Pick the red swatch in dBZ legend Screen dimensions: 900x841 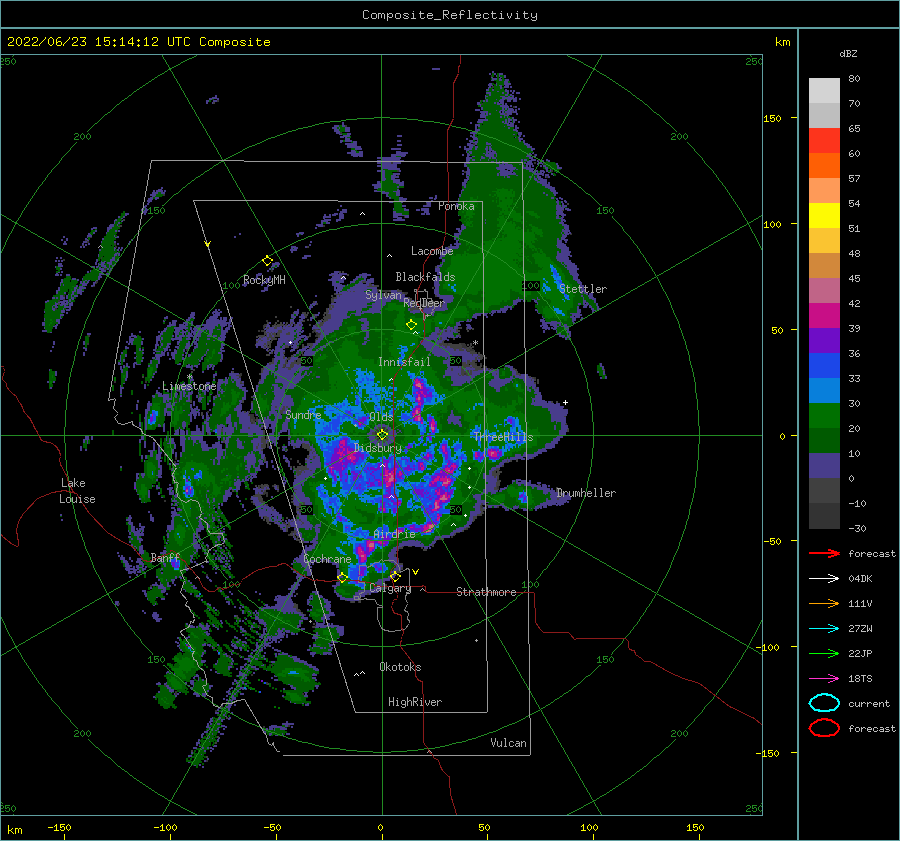[x=824, y=141]
